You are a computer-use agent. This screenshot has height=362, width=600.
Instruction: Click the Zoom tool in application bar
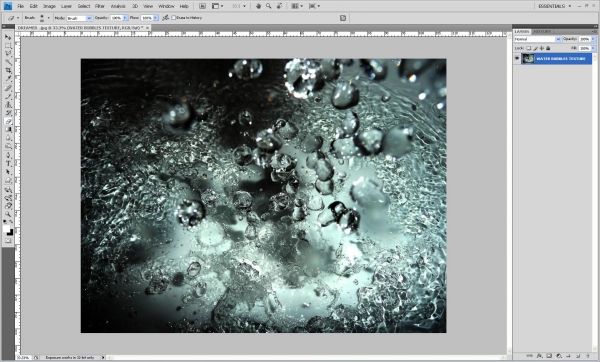269,6
